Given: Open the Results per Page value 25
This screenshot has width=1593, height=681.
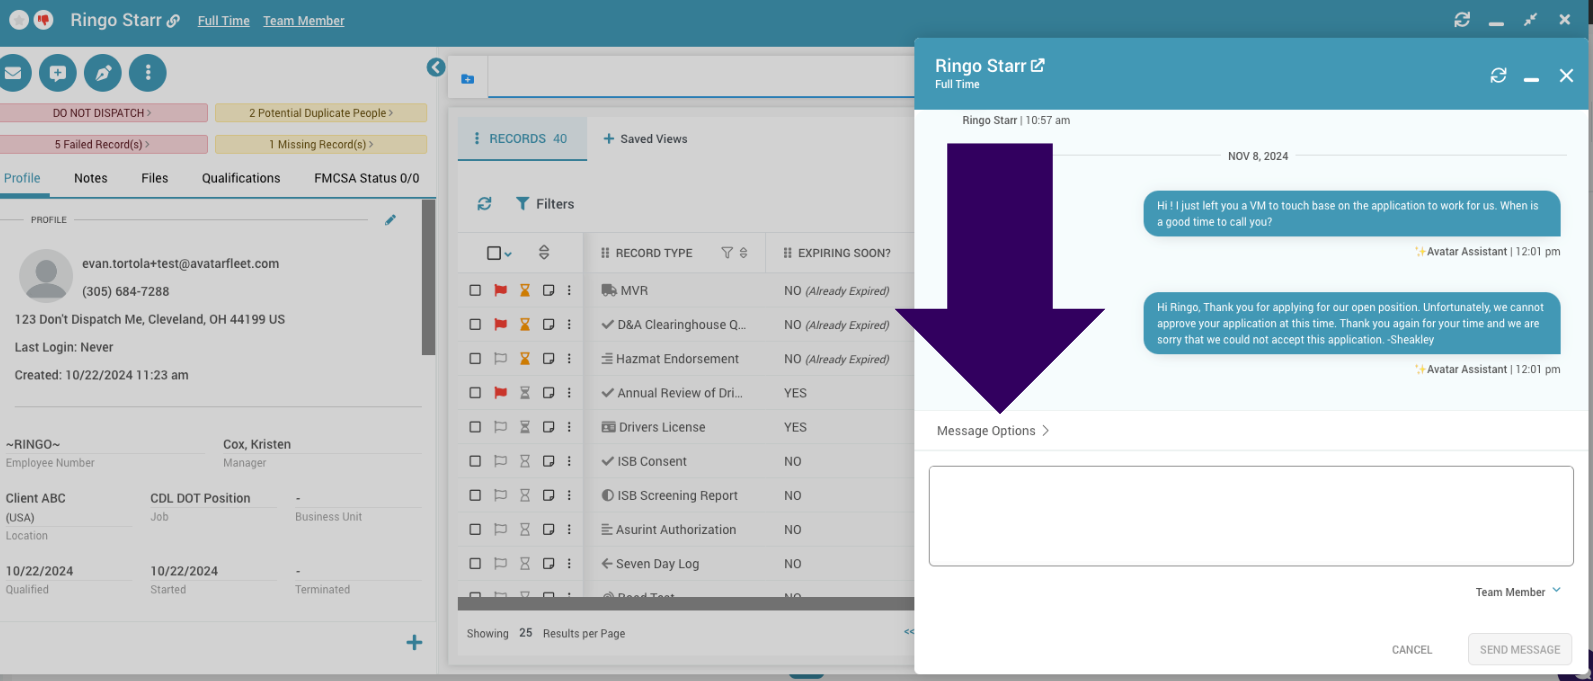Looking at the screenshot, I should pos(526,633).
